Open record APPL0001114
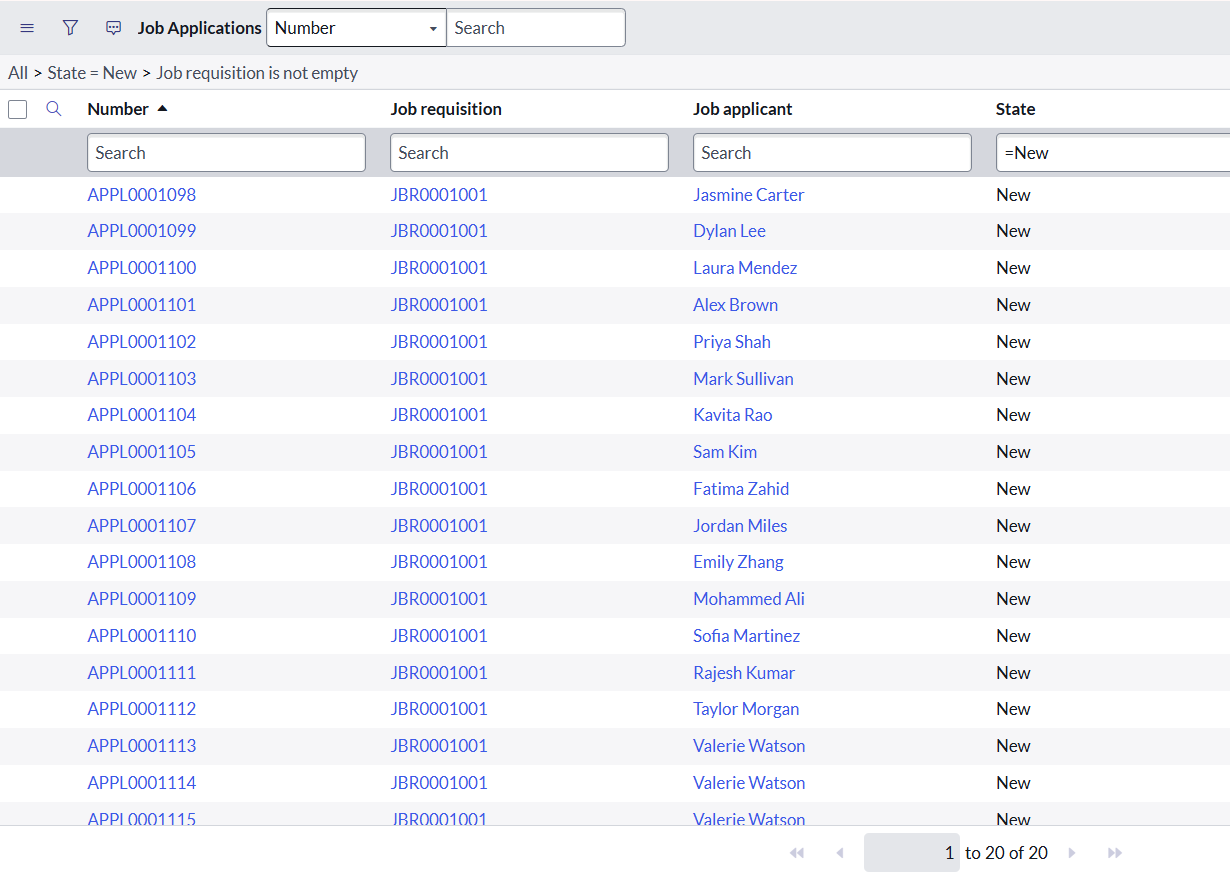This screenshot has width=1230, height=875. (142, 783)
